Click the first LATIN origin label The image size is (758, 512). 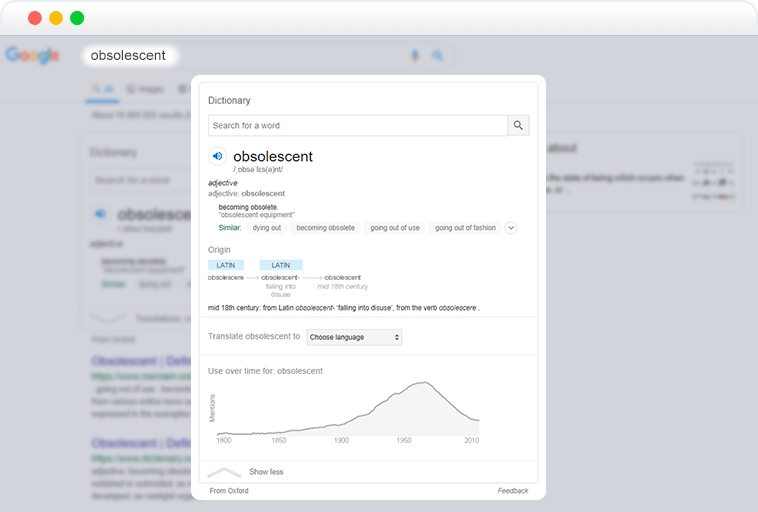226,265
